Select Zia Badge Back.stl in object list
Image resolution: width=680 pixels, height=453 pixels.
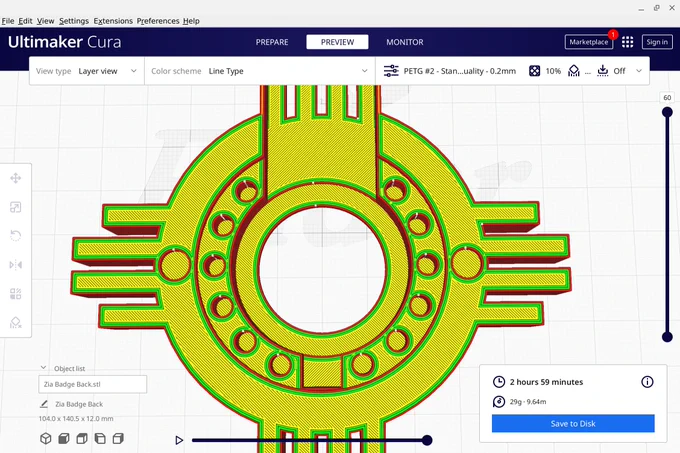[92, 384]
